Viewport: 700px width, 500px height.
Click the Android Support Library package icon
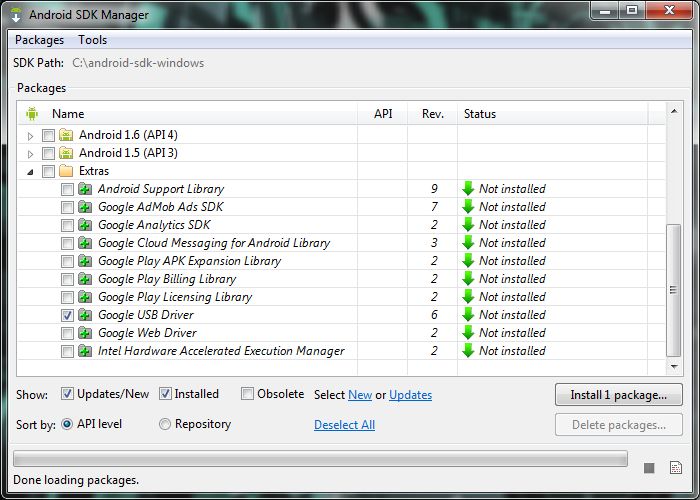point(85,189)
